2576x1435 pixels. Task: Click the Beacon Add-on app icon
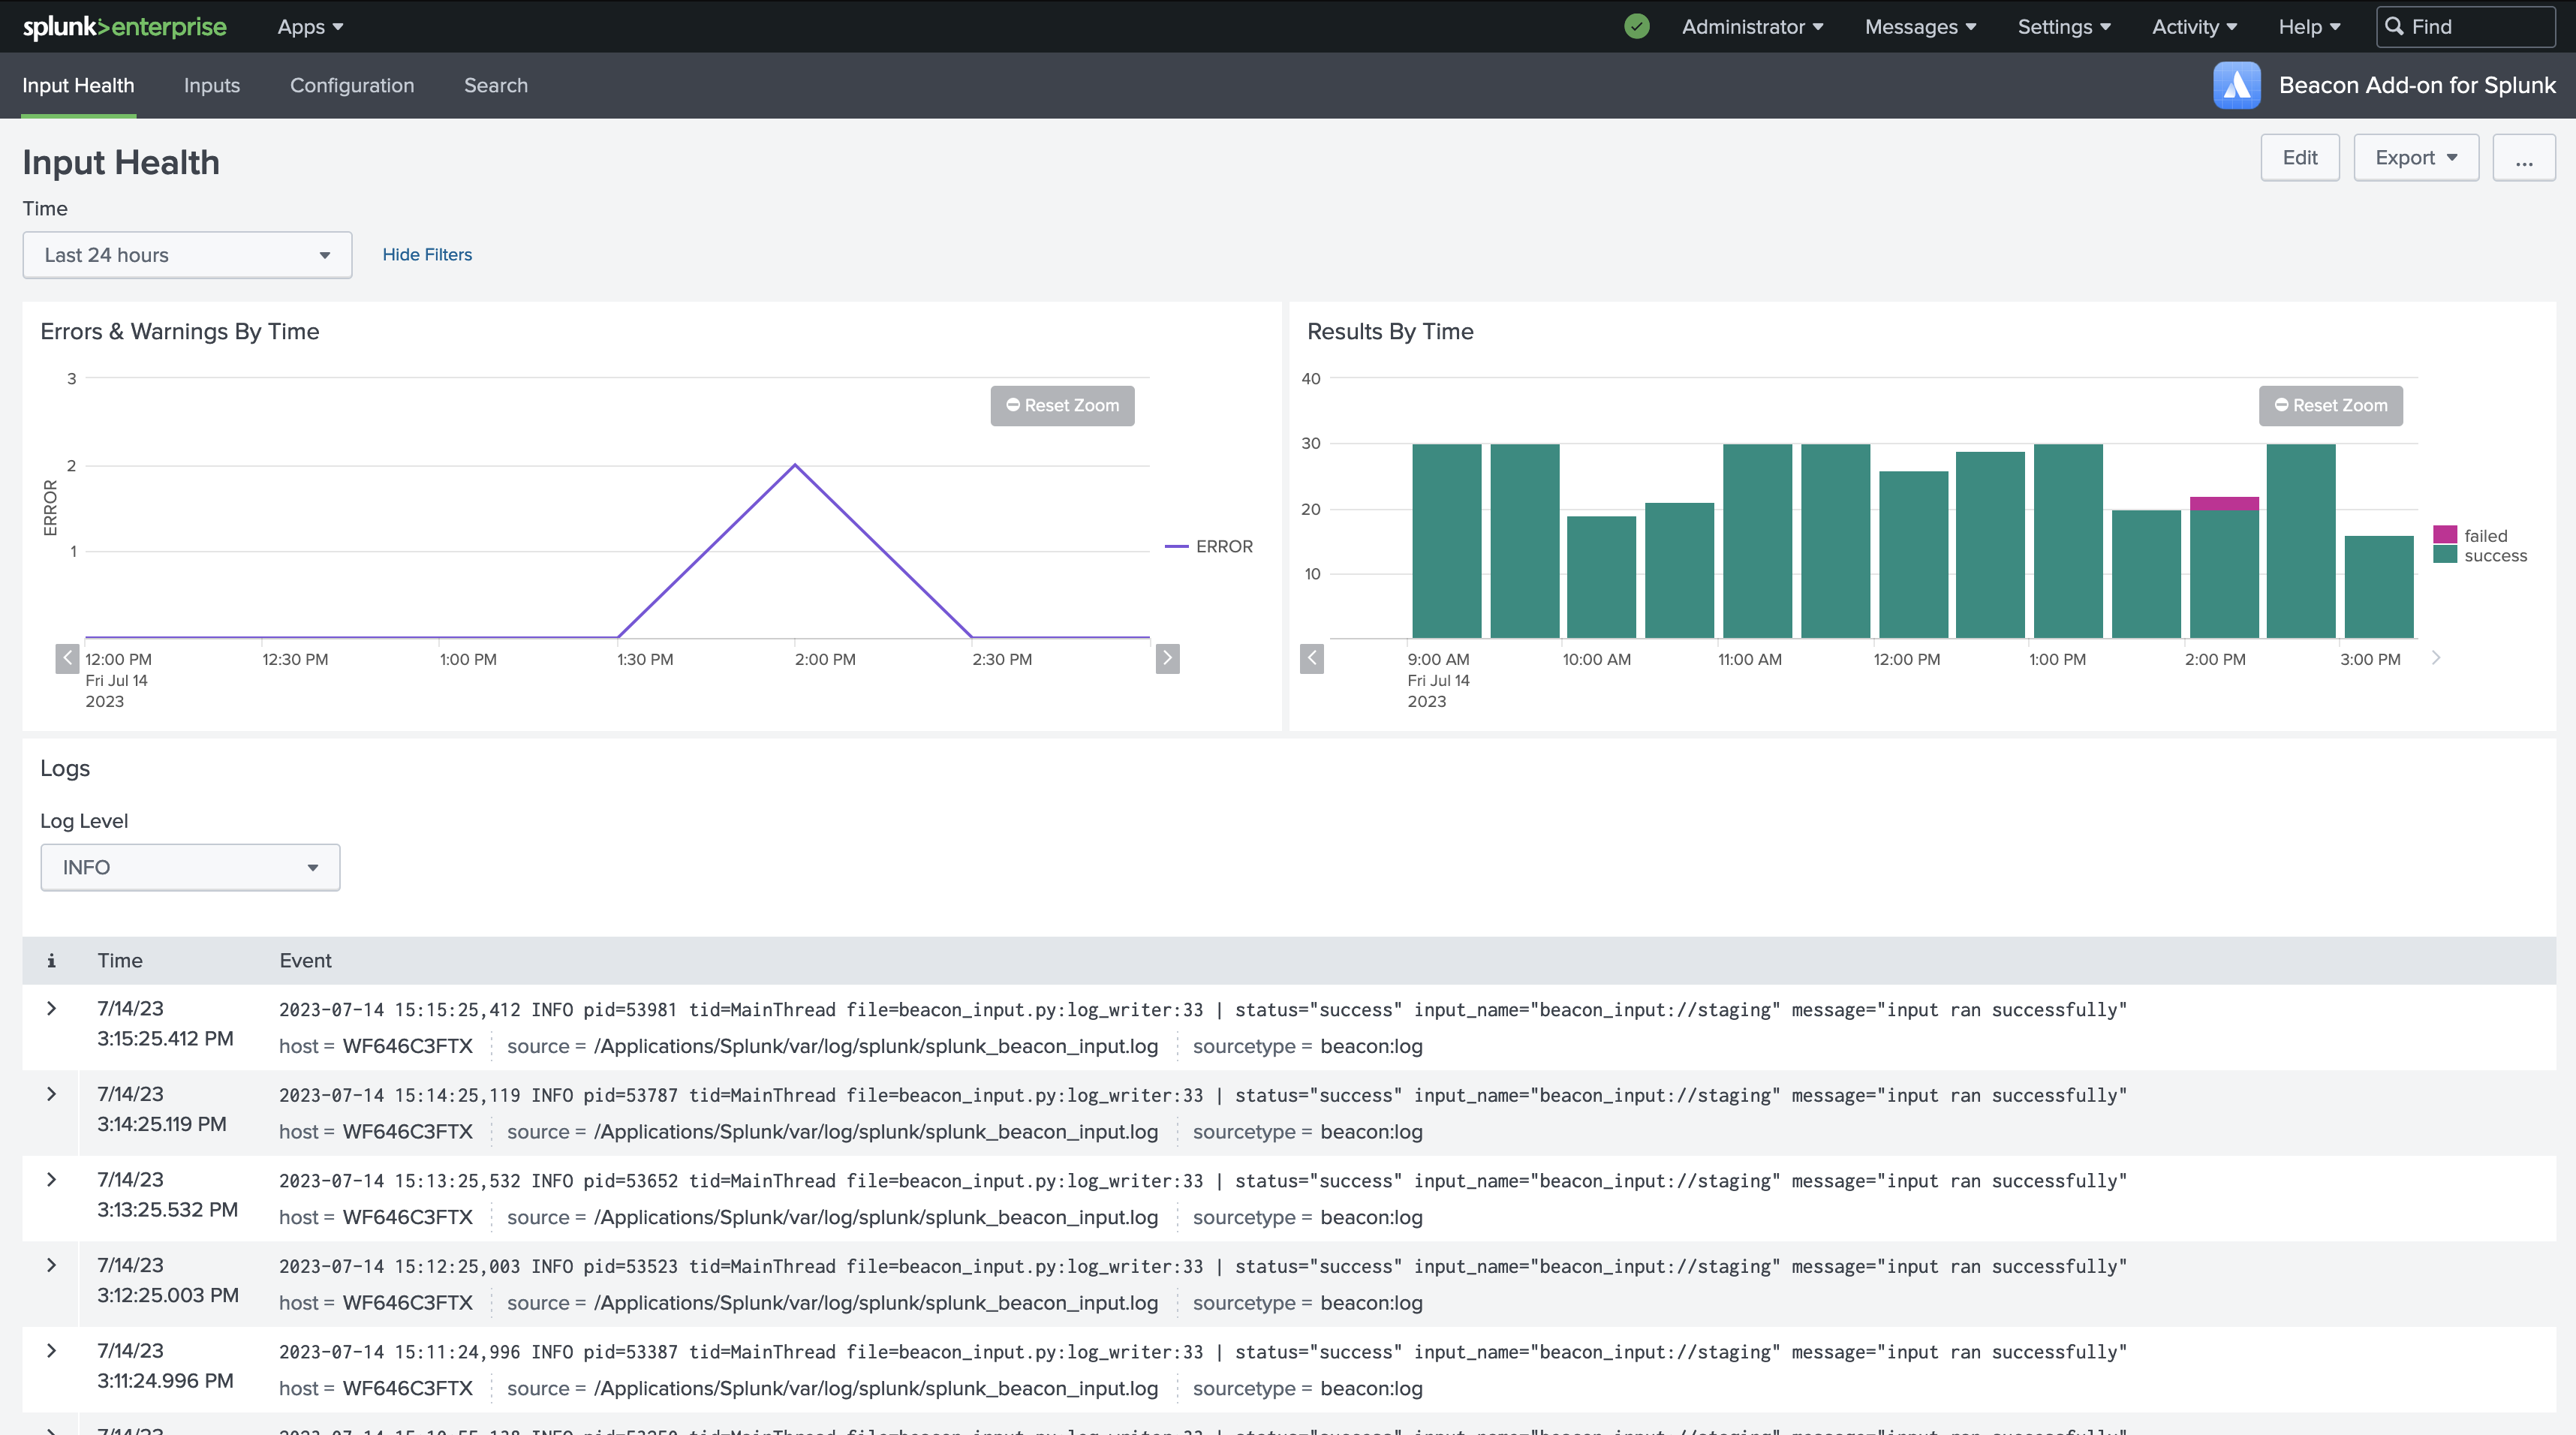point(2237,85)
